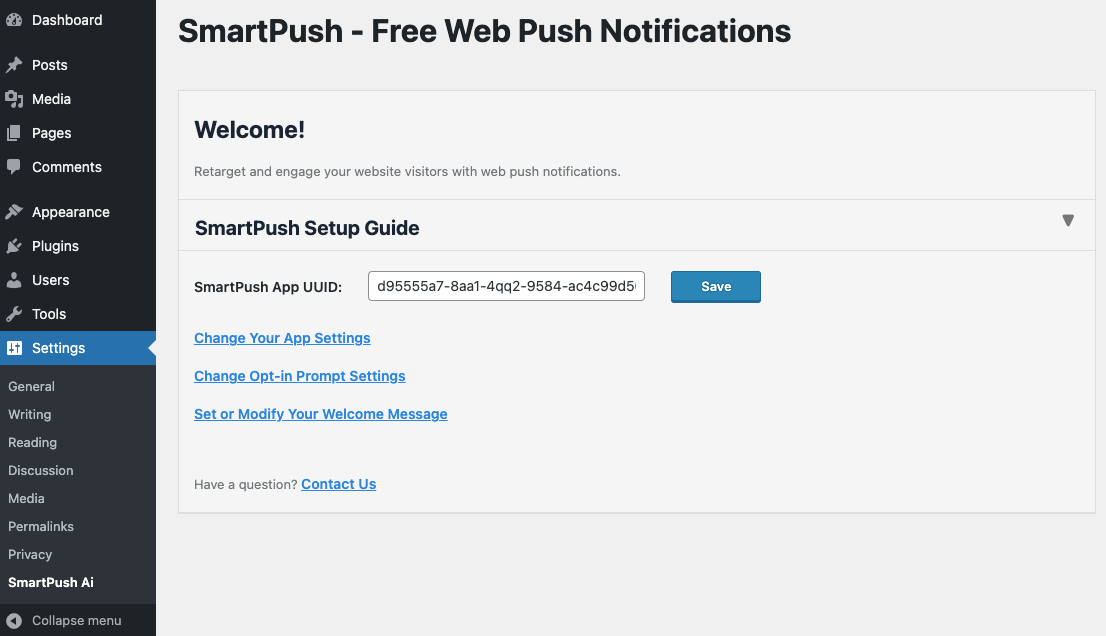Image resolution: width=1106 pixels, height=636 pixels.
Task: Save the SmartPush App UUID
Action: (716, 287)
